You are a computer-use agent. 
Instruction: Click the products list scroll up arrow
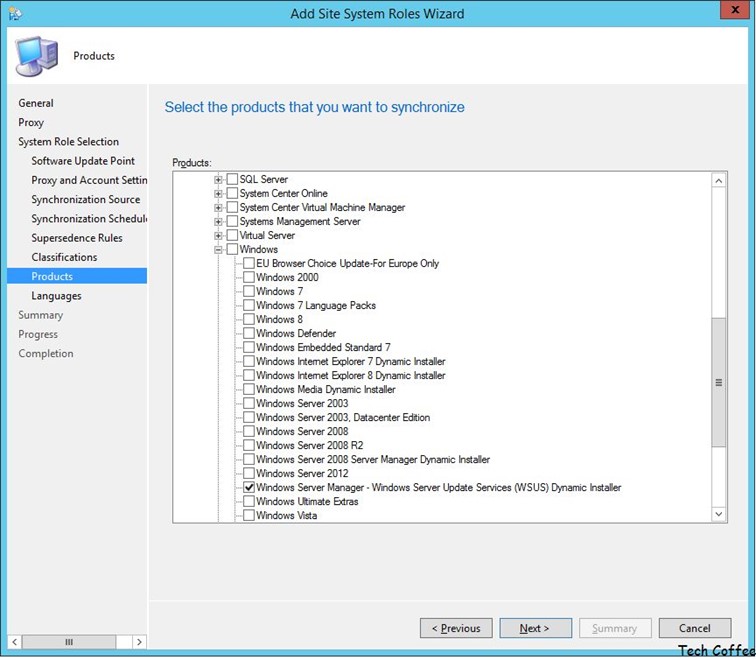718,181
